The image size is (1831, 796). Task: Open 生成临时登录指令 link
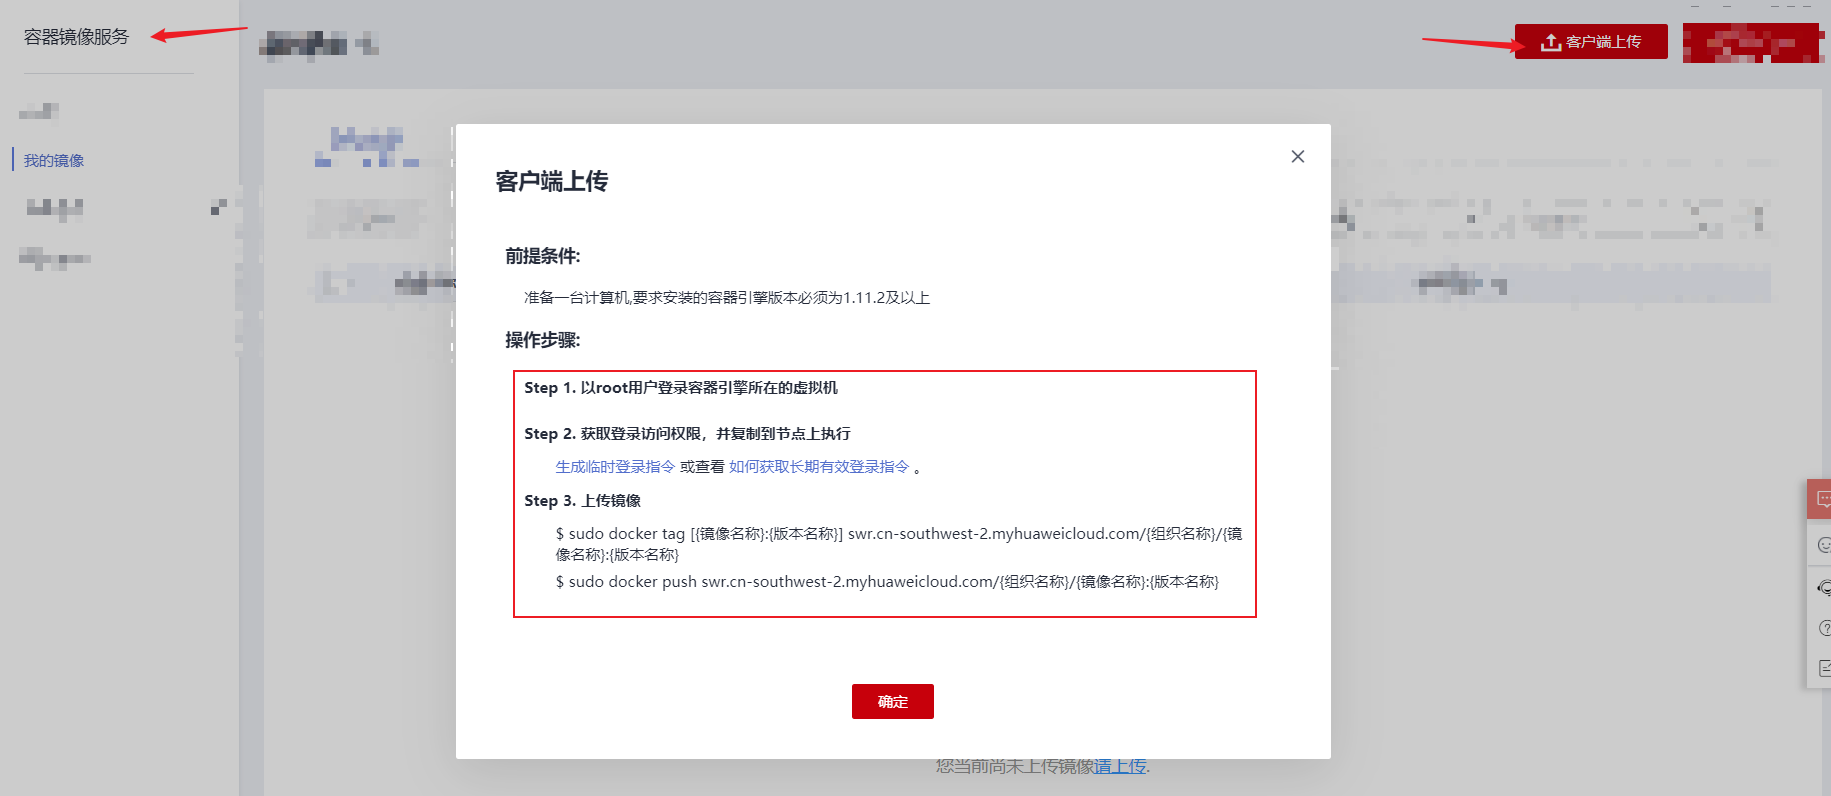coord(615,467)
